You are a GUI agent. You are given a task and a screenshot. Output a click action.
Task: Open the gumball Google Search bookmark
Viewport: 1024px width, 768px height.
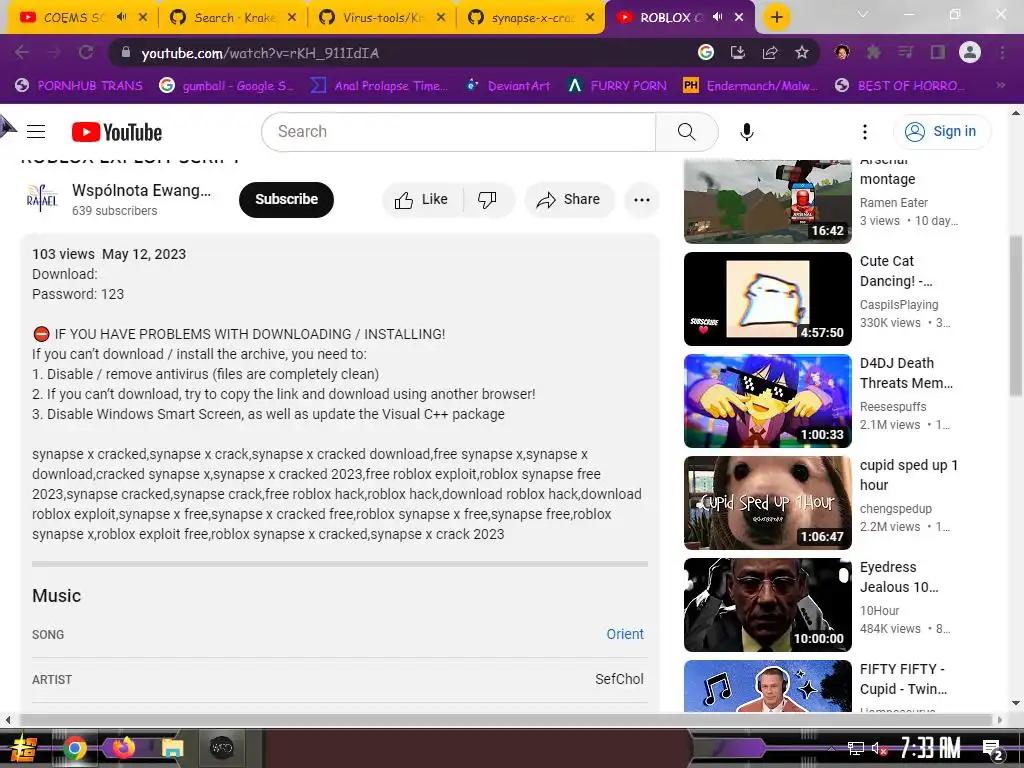(x=227, y=86)
